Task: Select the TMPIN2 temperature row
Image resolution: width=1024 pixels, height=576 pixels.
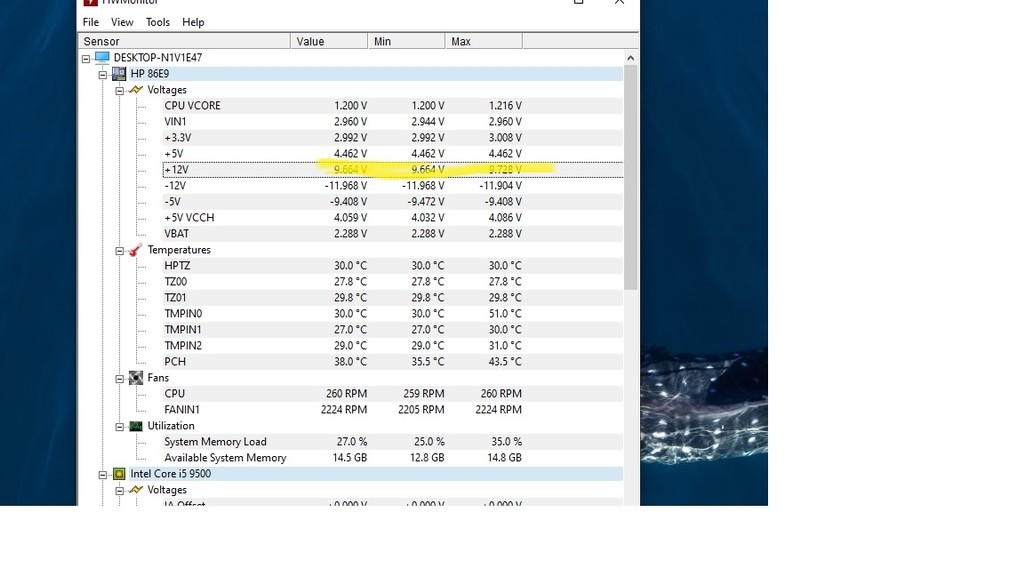Action: pos(392,345)
